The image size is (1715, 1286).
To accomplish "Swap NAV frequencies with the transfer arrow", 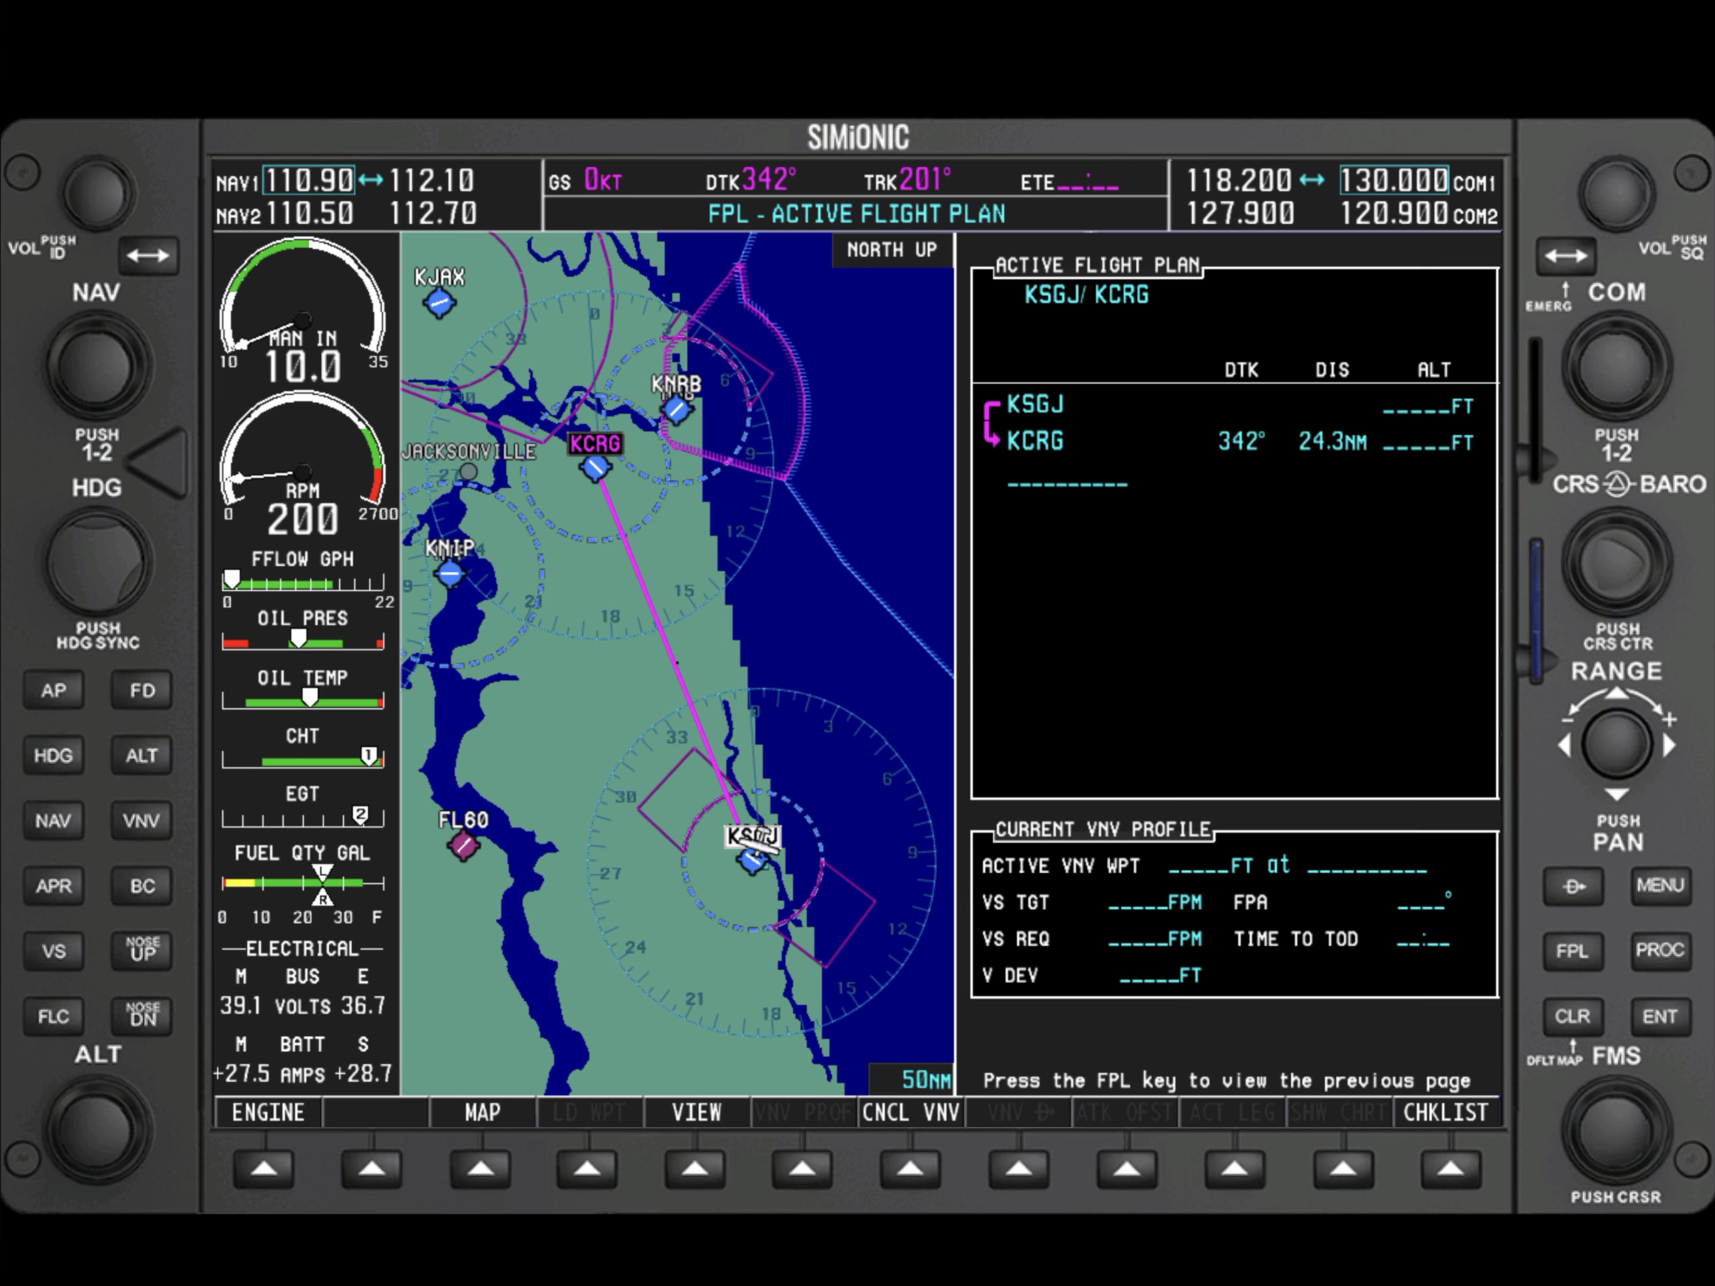I will pyautogui.click(x=148, y=255).
